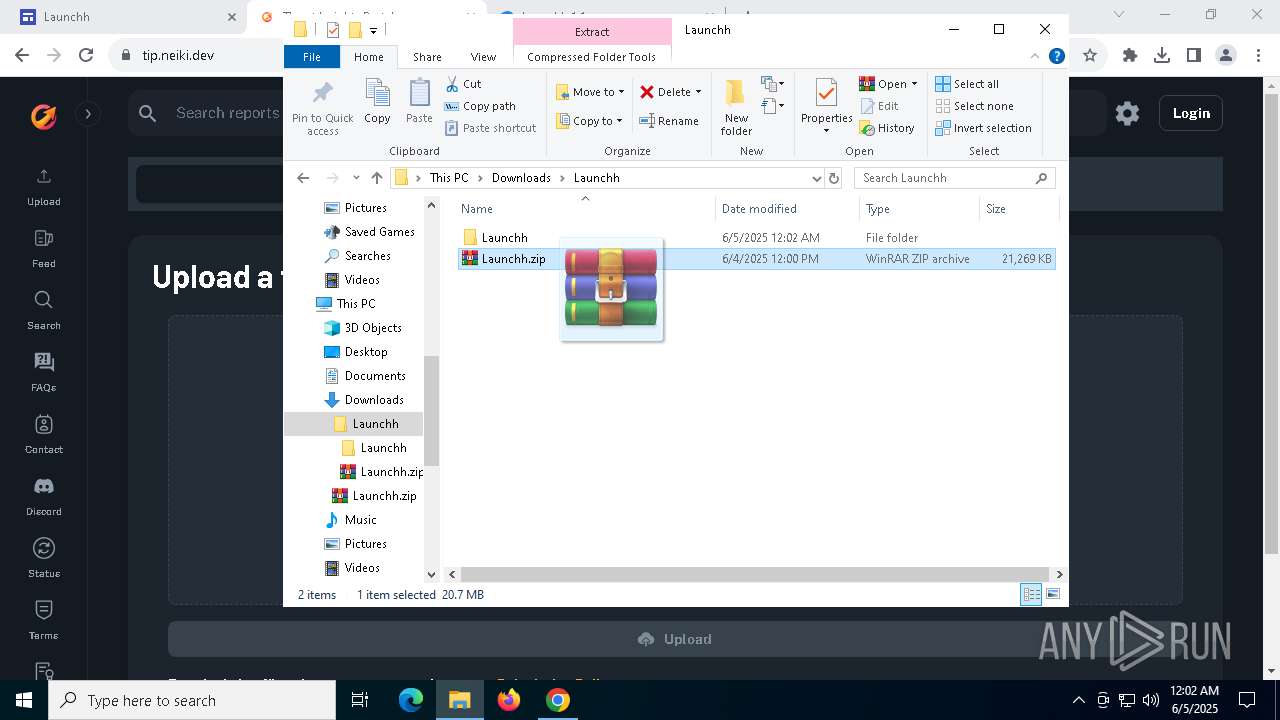Image resolution: width=1280 pixels, height=720 pixels.
Task: Go back in Explorer navigation
Action: click(x=303, y=178)
